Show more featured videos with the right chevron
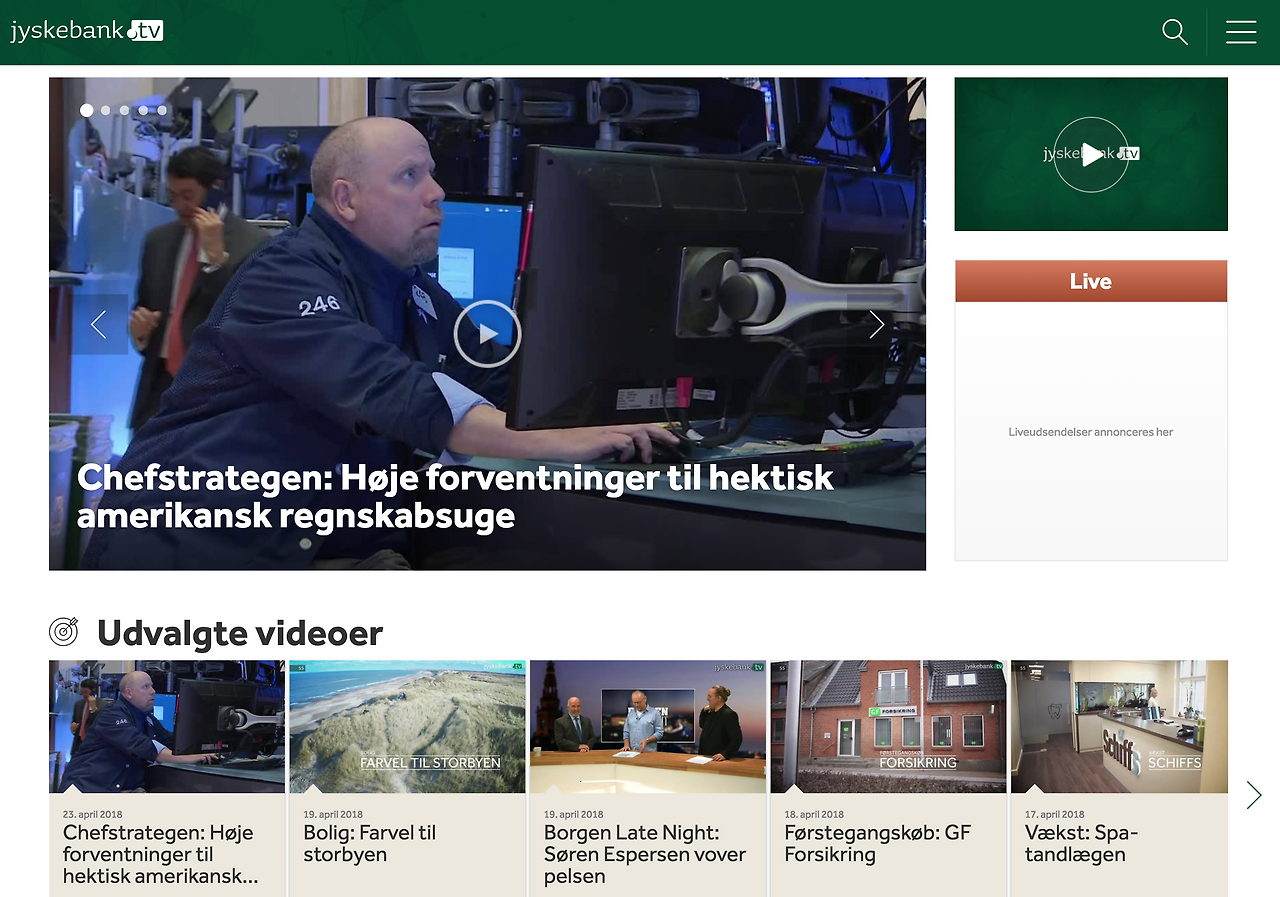This screenshot has width=1280, height=897. 1253,795
